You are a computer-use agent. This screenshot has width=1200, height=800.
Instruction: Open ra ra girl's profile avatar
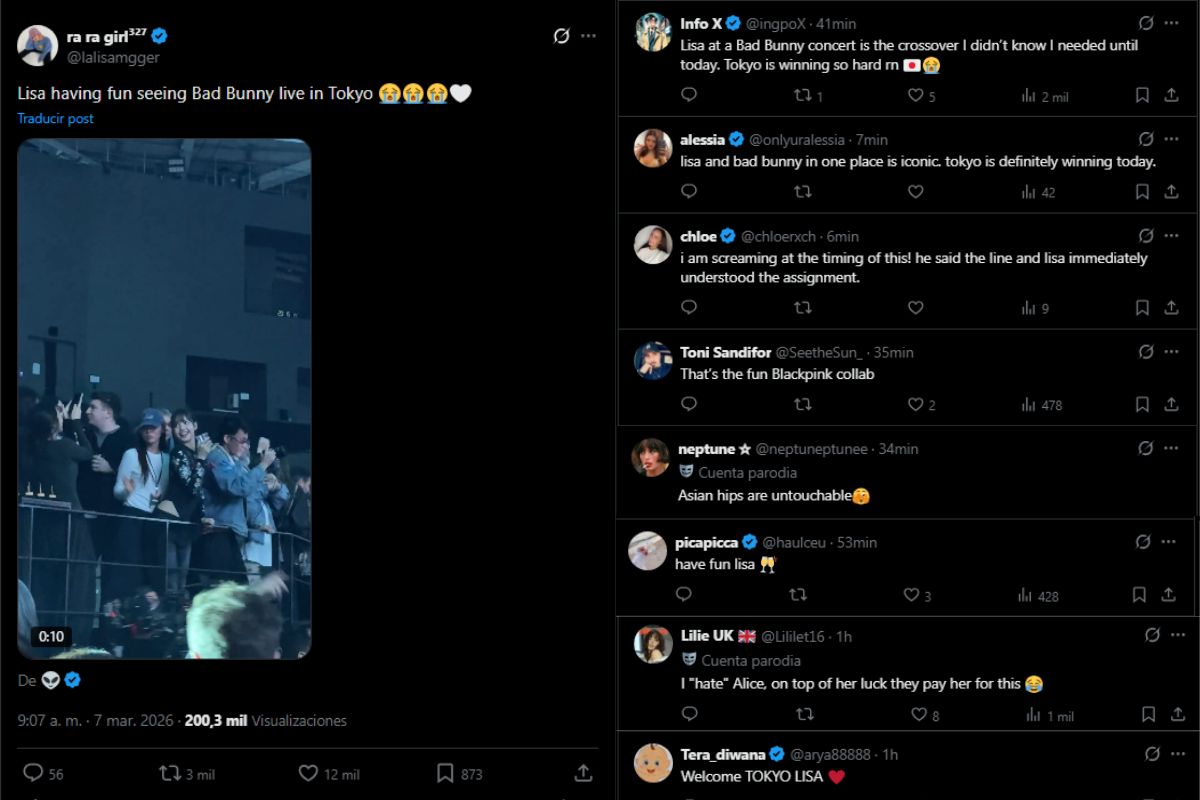click(37, 42)
